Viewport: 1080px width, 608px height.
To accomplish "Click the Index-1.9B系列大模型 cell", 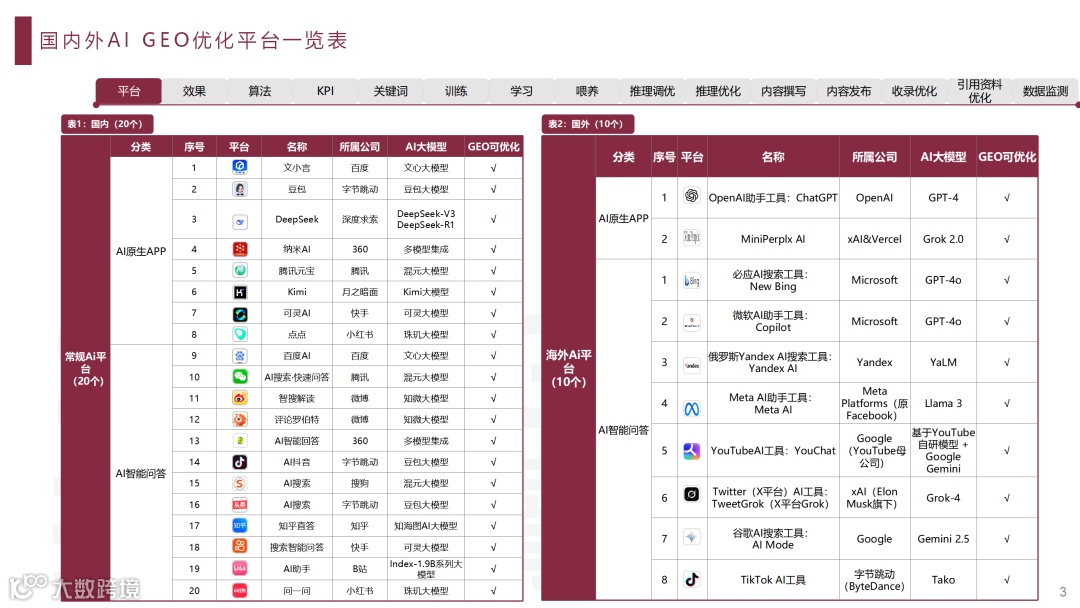I will click(426, 569).
